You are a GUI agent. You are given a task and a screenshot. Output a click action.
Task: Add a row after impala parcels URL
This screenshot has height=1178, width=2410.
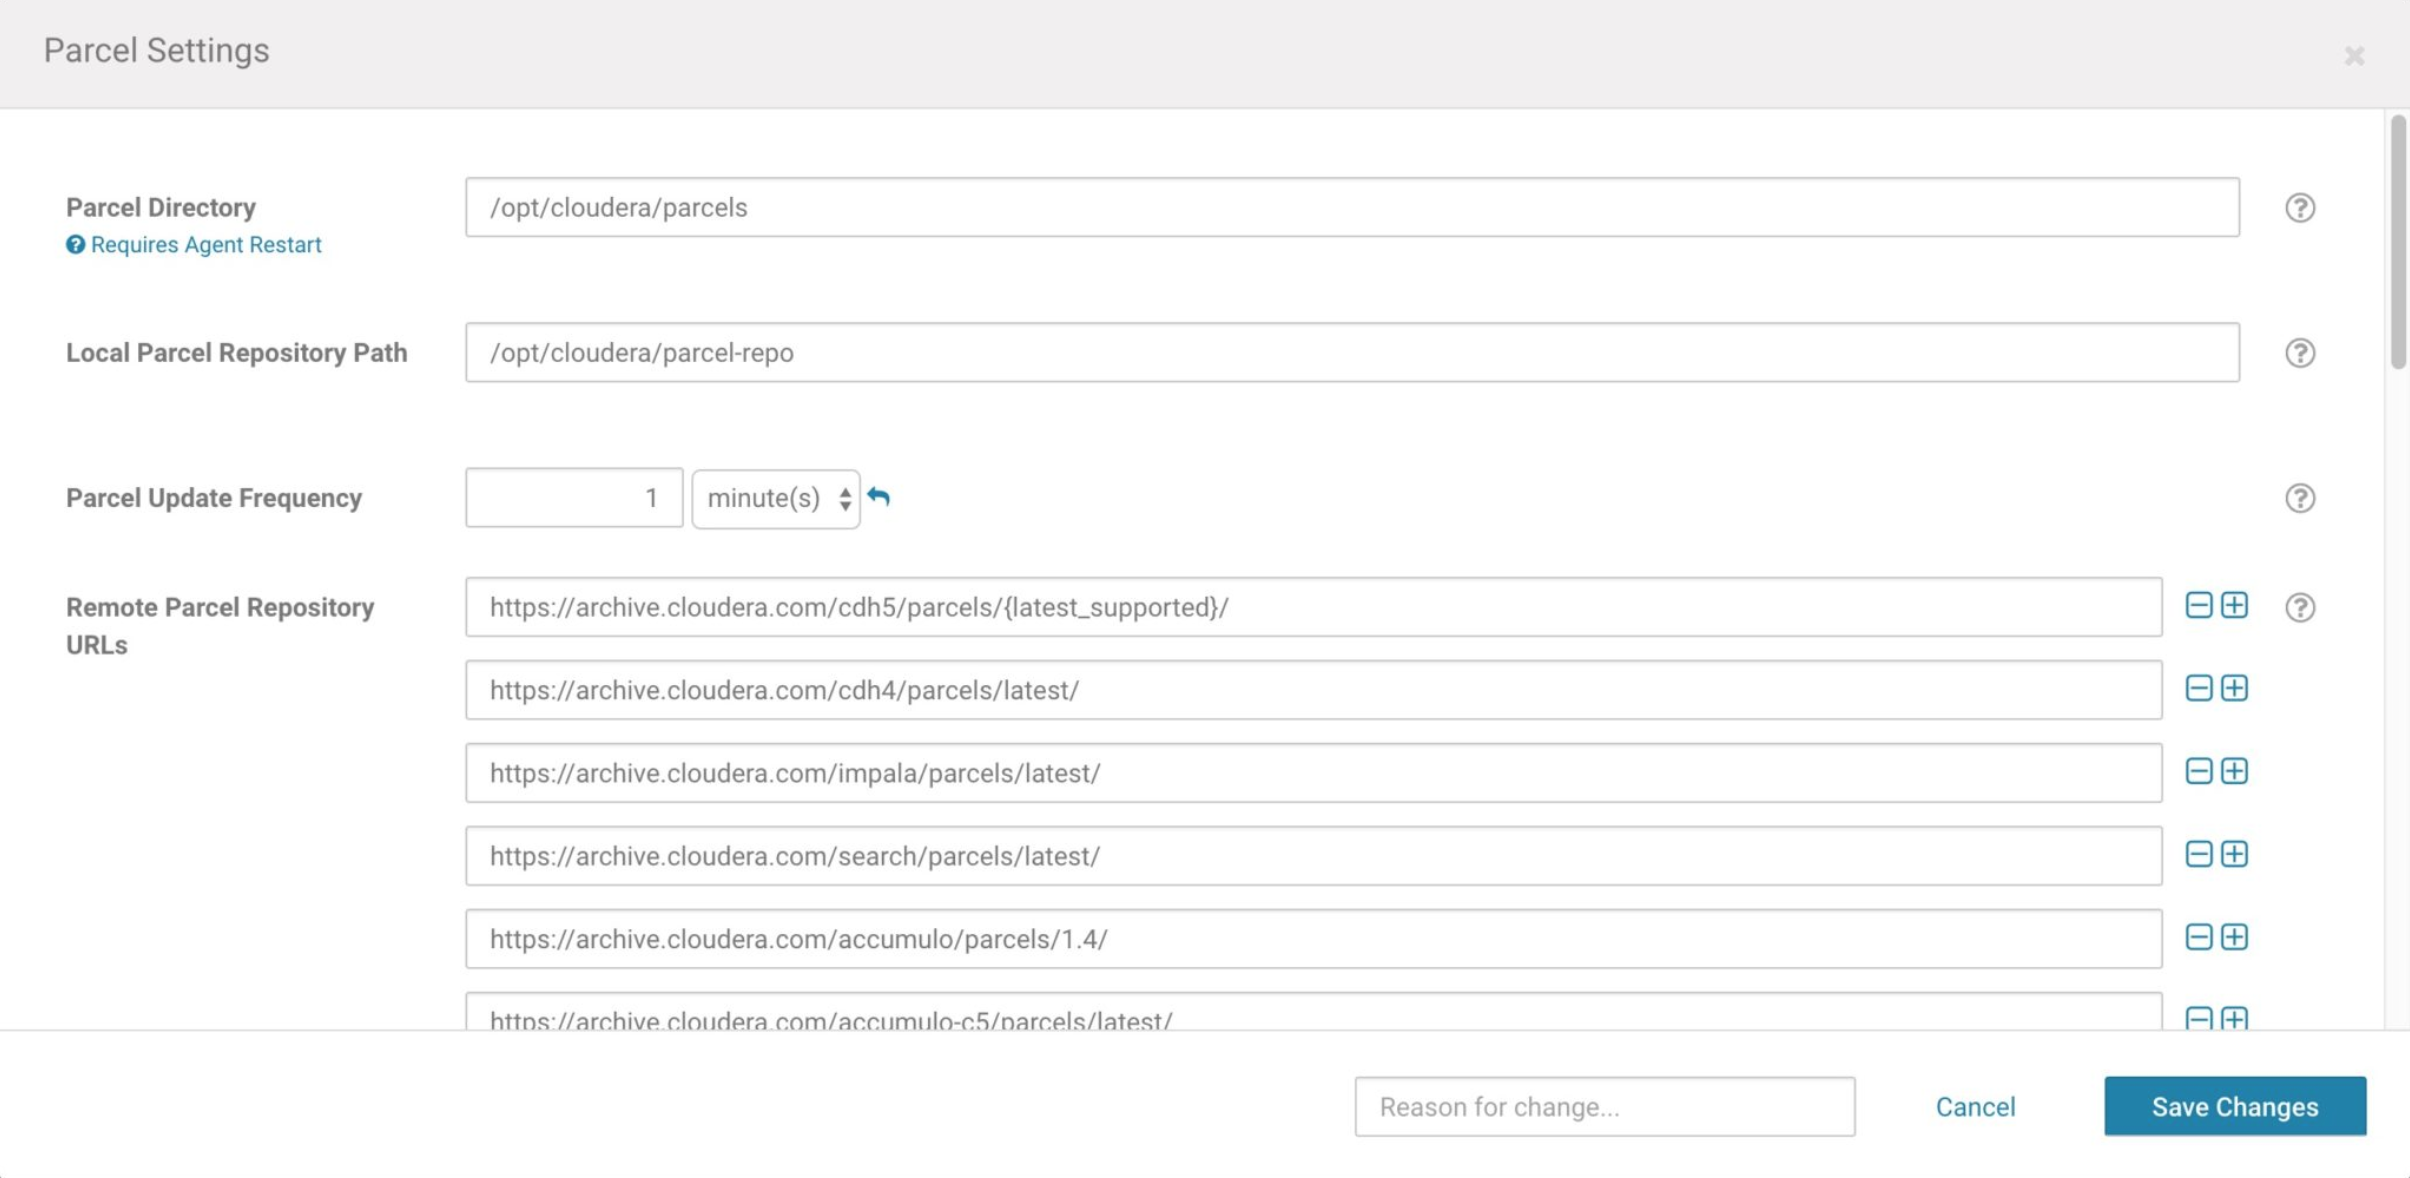[2234, 771]
